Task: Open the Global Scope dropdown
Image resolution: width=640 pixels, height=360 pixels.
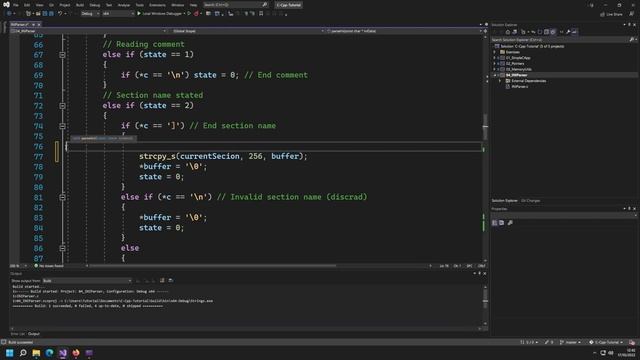Action: pos(247,31)
